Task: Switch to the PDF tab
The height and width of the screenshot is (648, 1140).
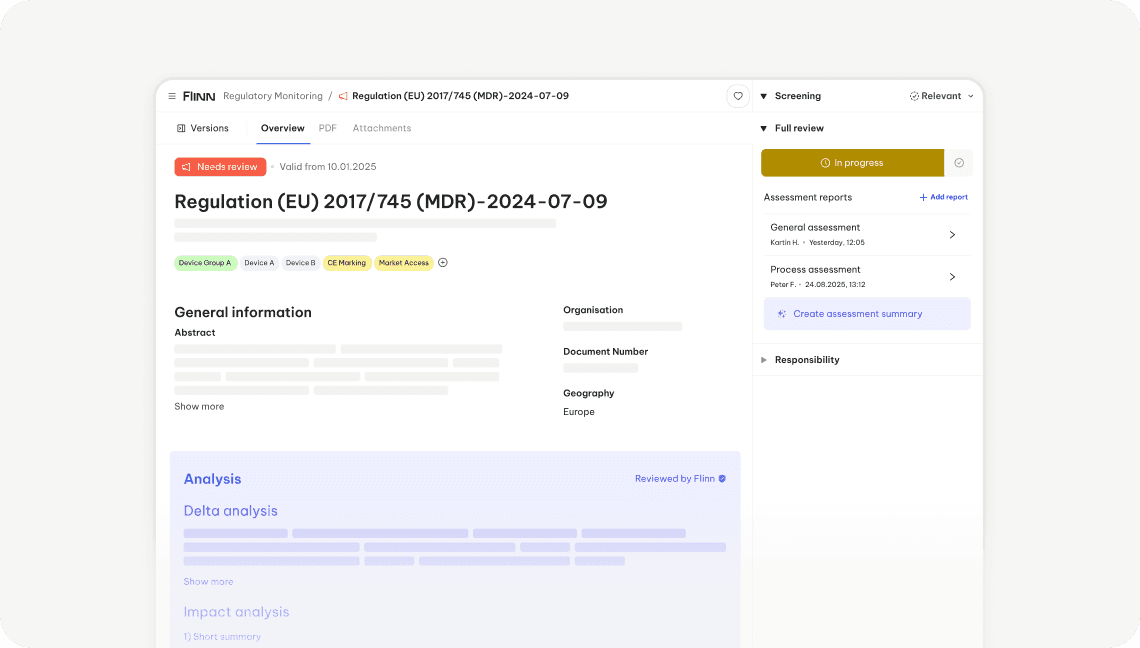Action: coord(327,128)
